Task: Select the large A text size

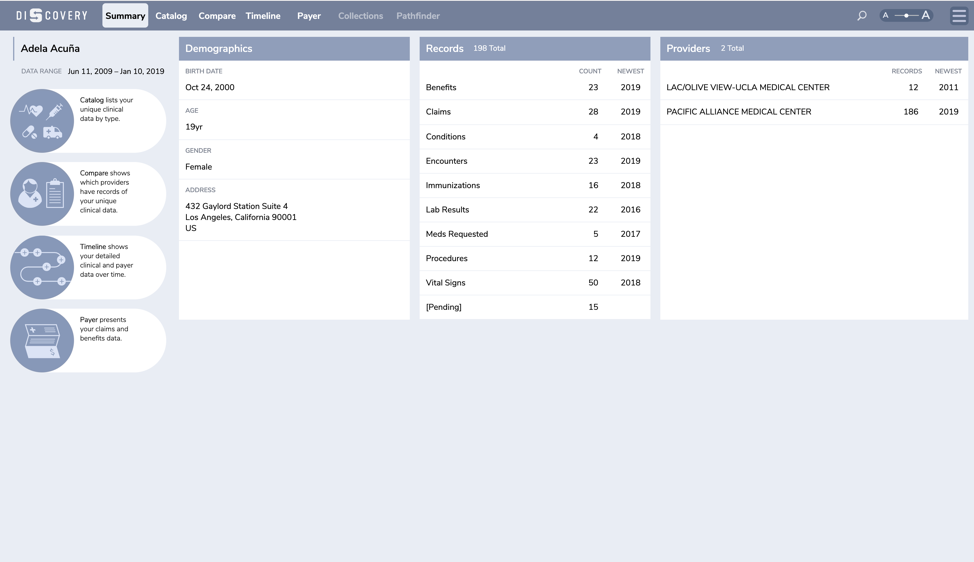Action: click(x=926, y=16)
